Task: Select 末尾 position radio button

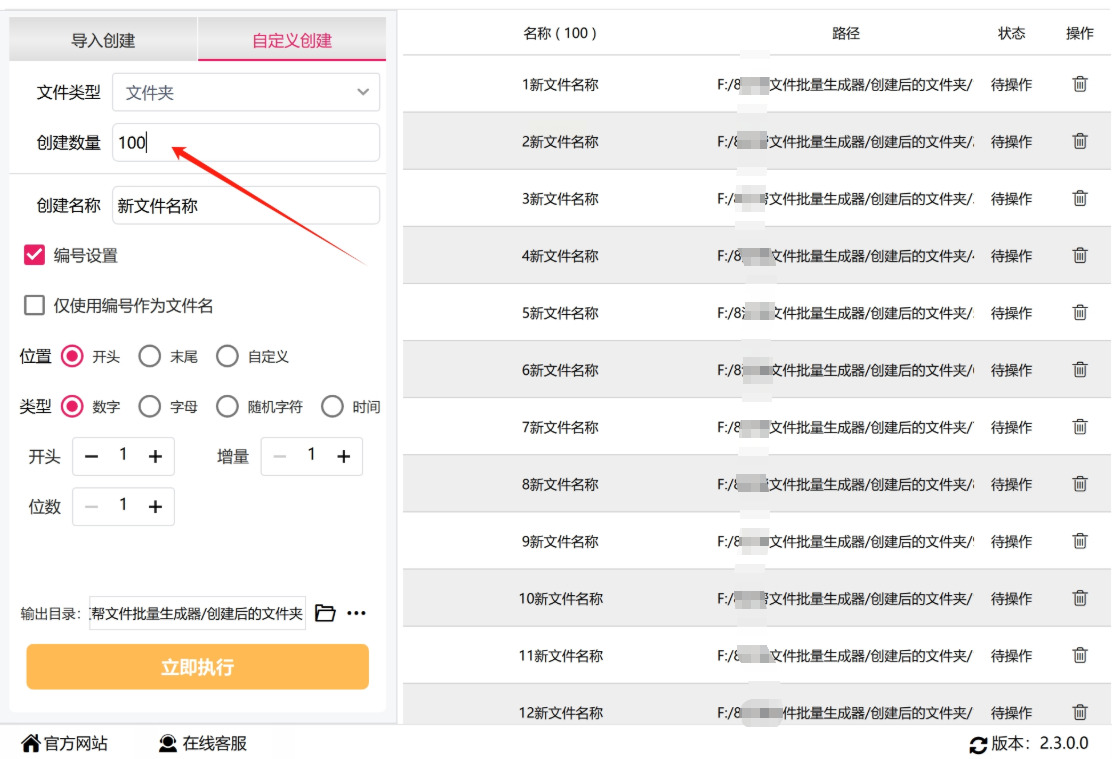Action: [x=150, y=356]
